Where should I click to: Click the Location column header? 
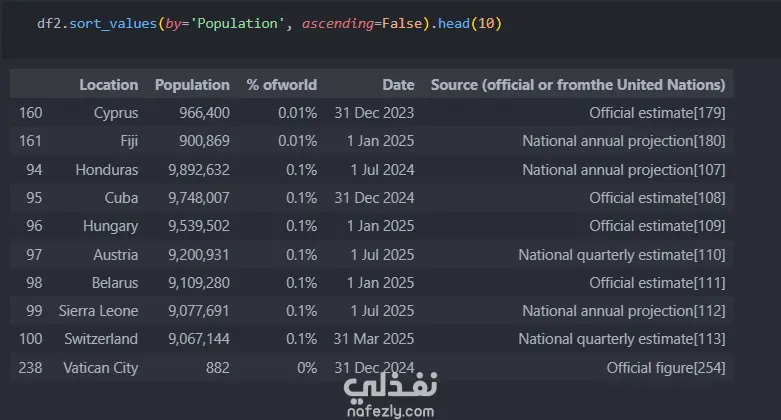[109, 85]
